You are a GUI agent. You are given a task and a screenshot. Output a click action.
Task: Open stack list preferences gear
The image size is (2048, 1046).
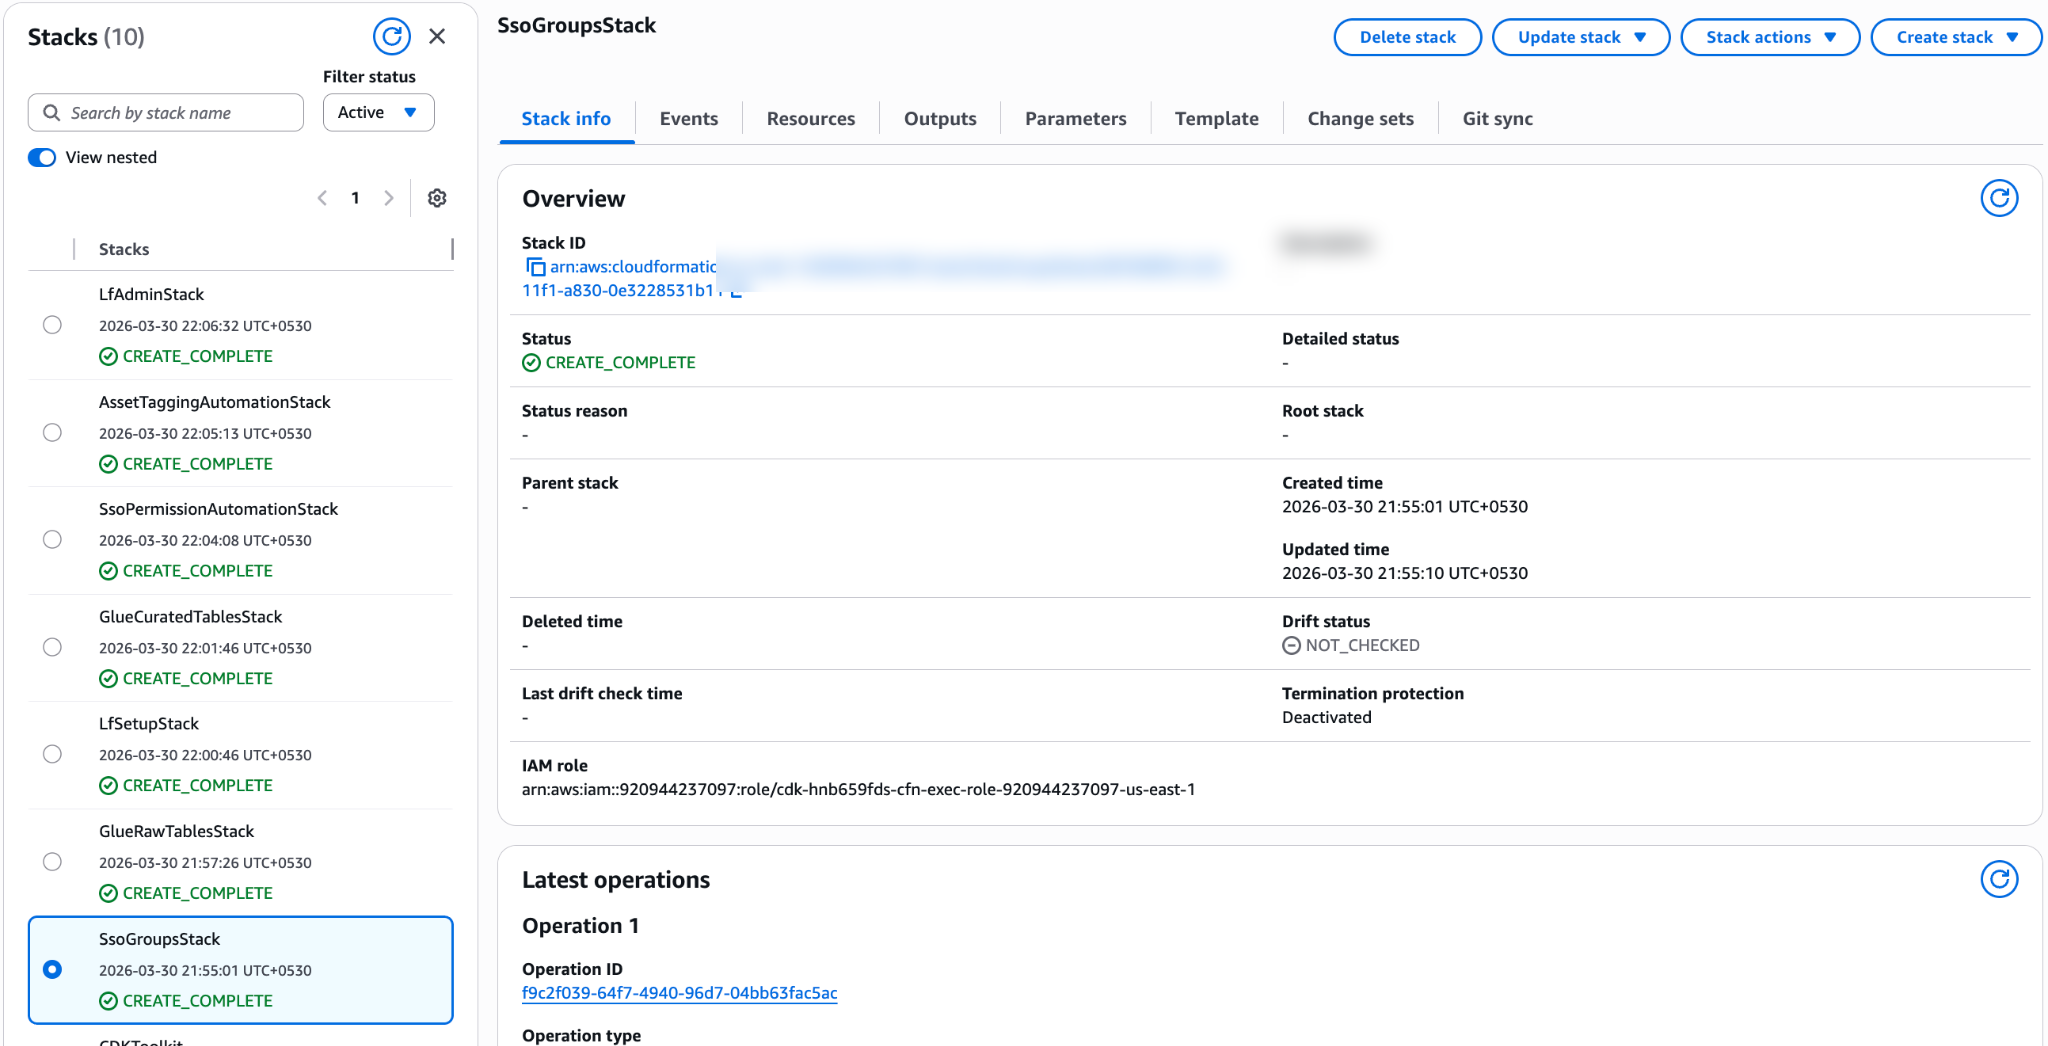[437, 198]
